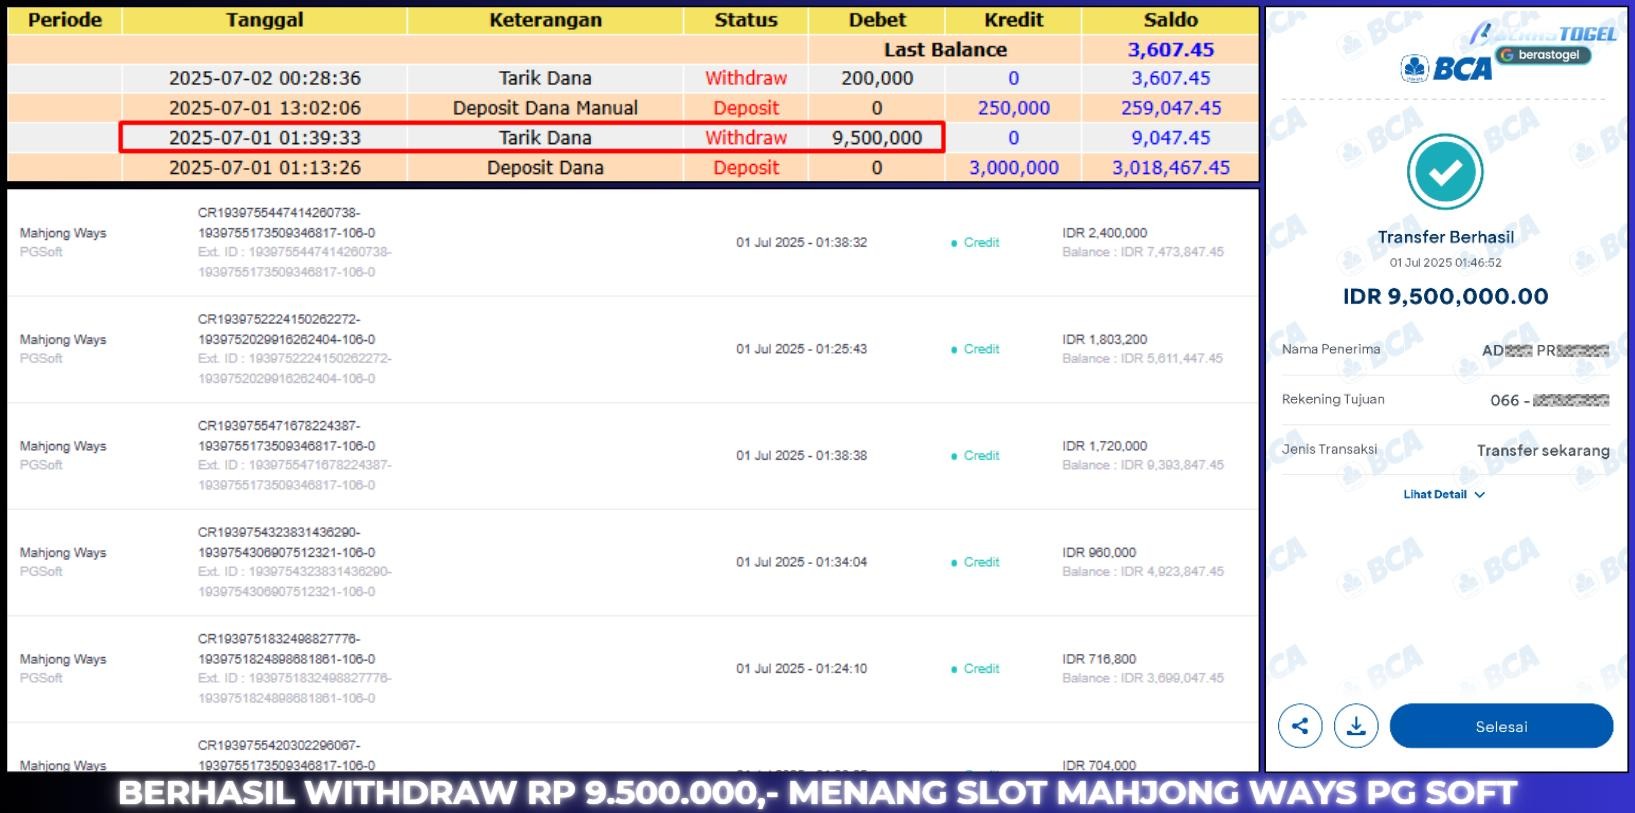
Task: Click the Status column header
Action: click(x=746, y=20)
